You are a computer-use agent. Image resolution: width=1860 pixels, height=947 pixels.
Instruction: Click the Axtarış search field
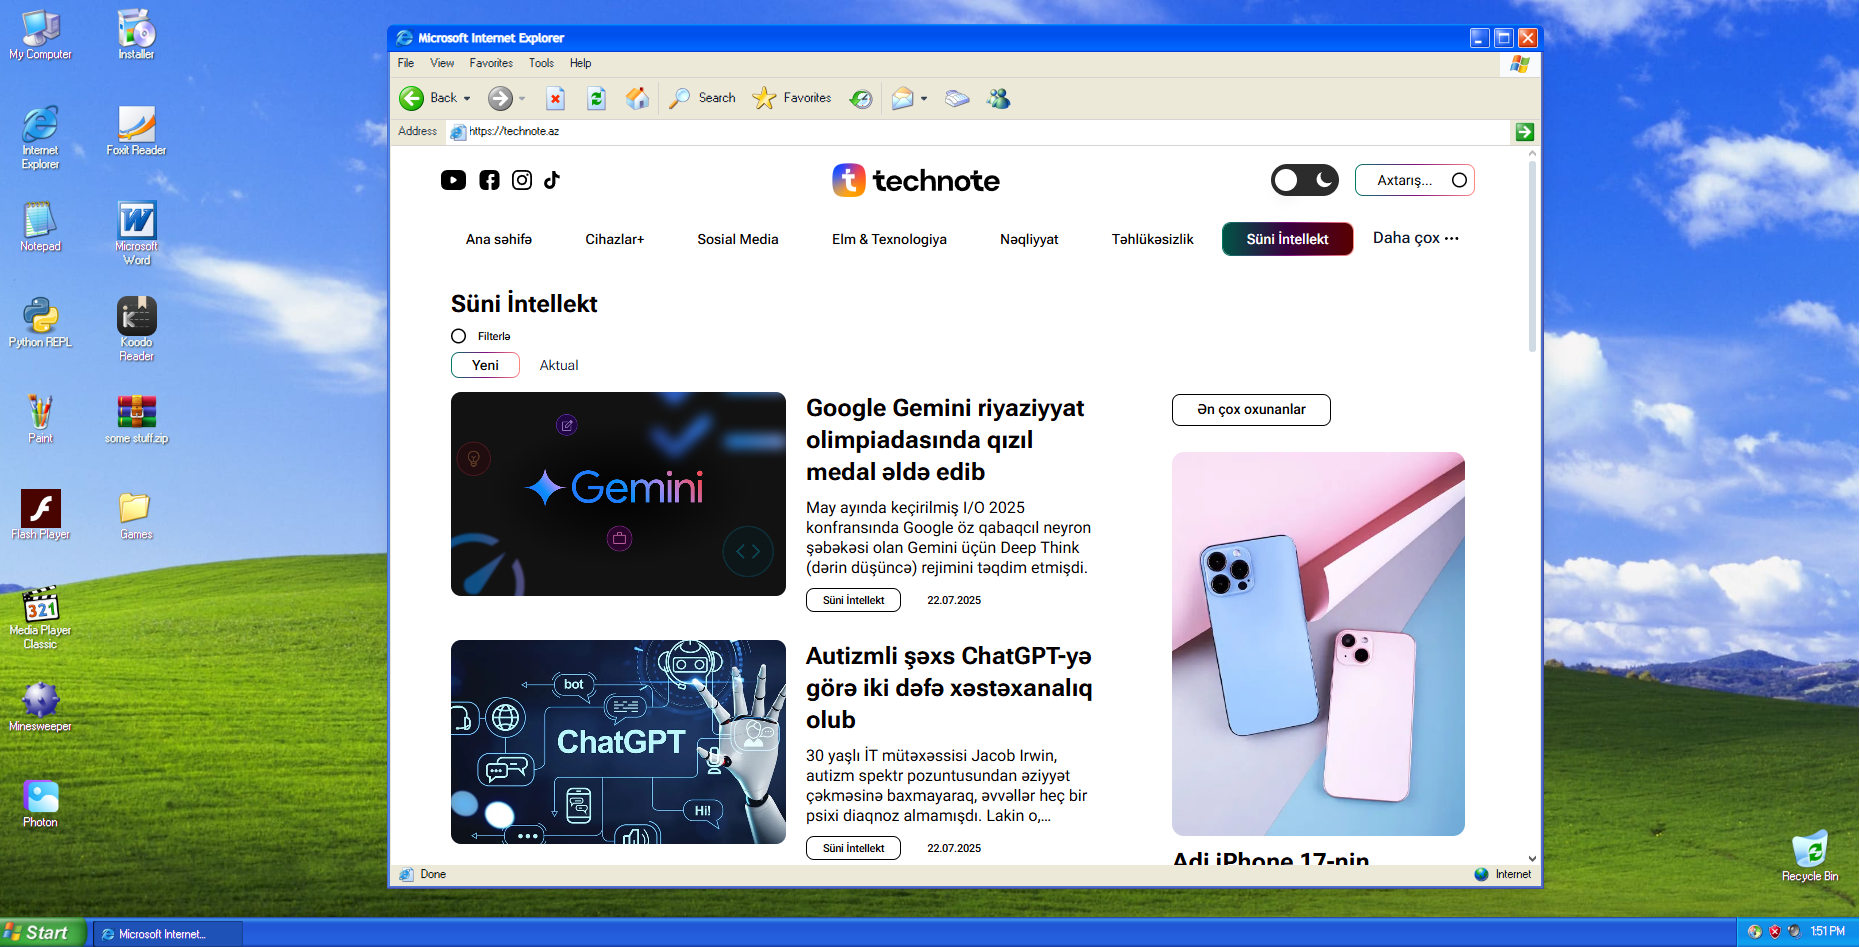(1414, 180)
